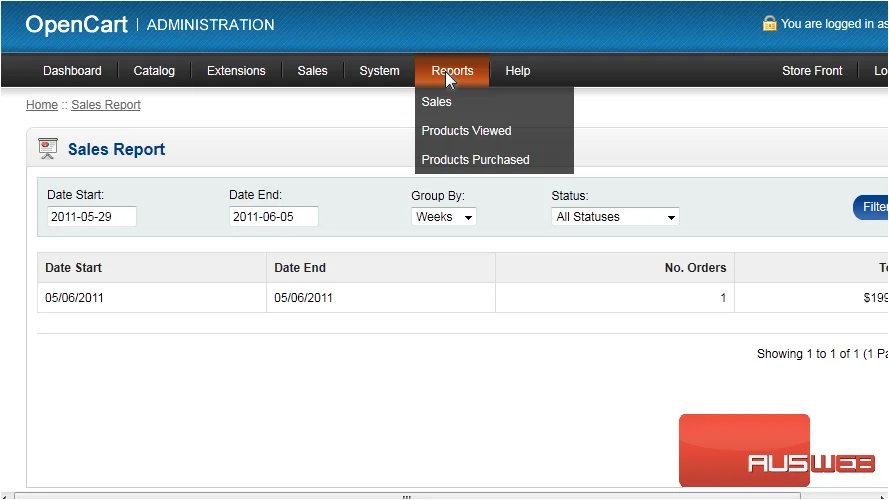Click the No. Orders column header

(x=615, y=268)
